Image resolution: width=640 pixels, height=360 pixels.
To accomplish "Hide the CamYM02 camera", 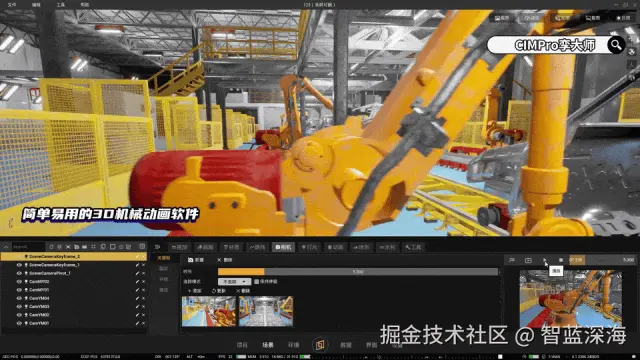I will pos(19,315).
